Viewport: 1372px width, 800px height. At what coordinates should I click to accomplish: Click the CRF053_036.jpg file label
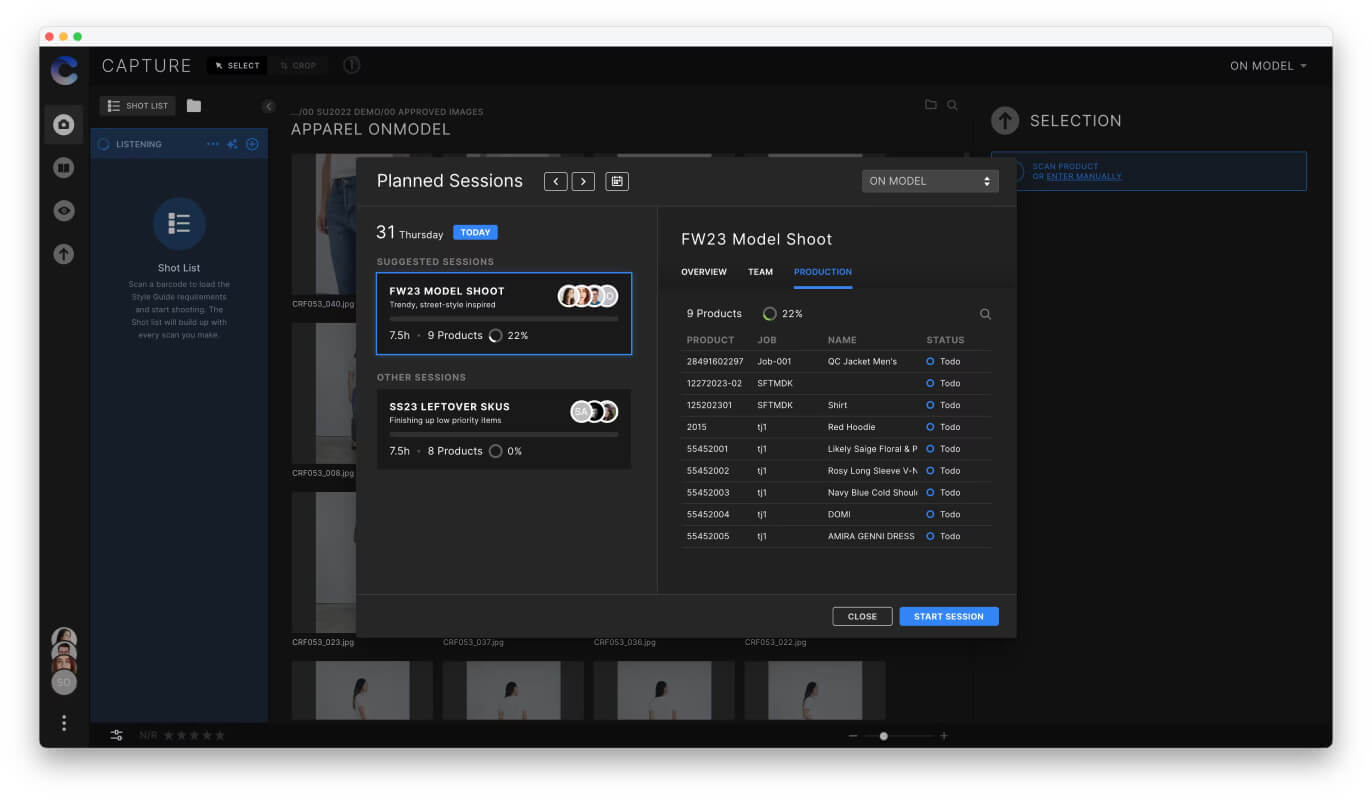click(x=625, y=643)
